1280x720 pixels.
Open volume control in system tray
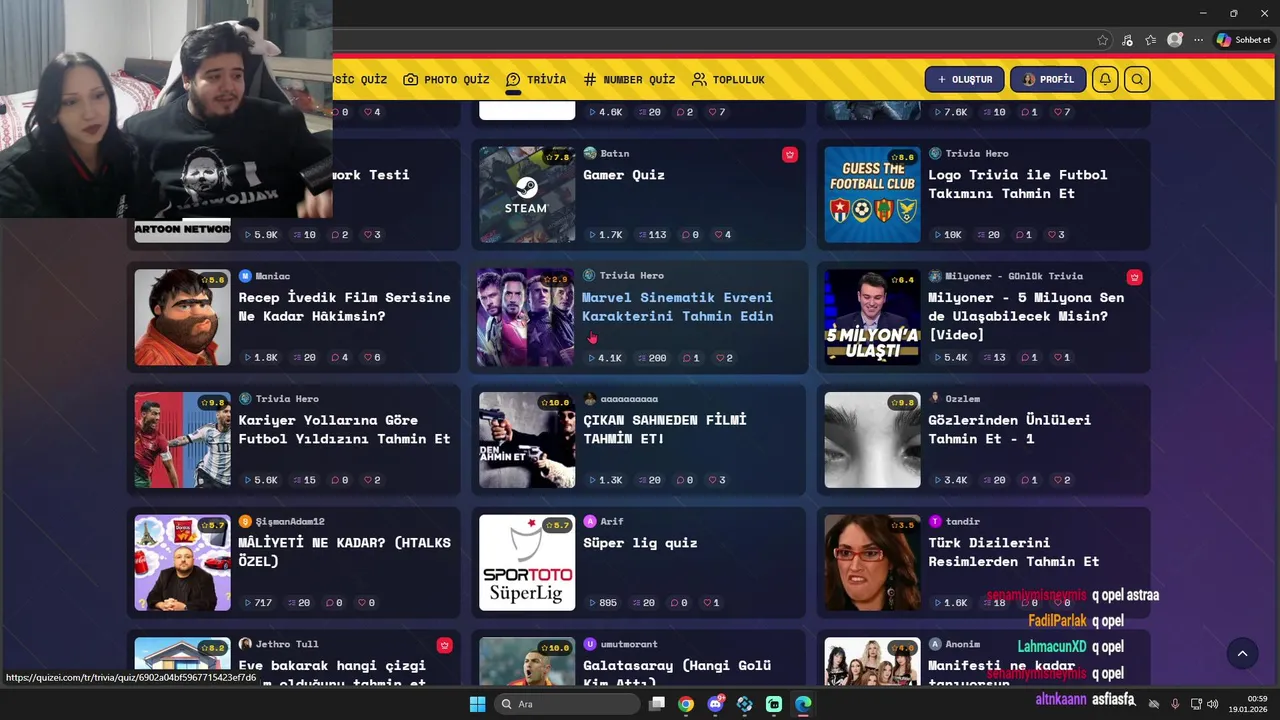click(x=1212, y=704)
